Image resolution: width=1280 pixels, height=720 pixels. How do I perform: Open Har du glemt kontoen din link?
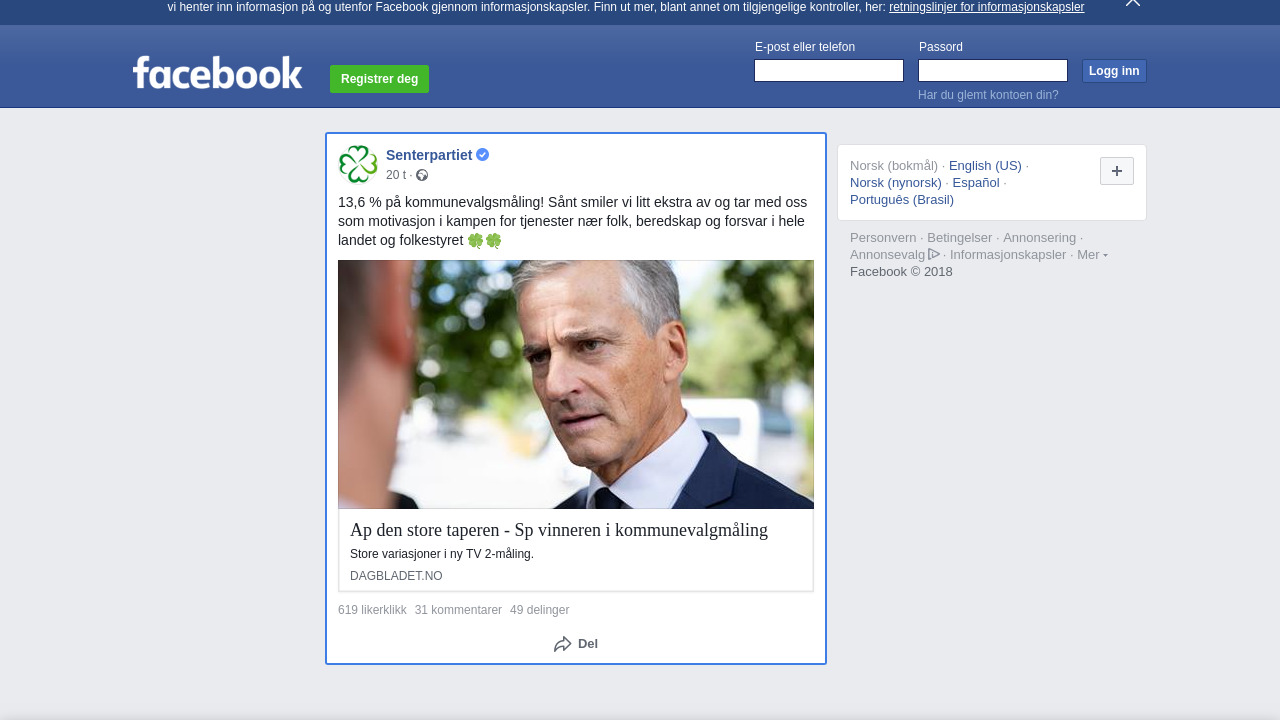[988, 95]
